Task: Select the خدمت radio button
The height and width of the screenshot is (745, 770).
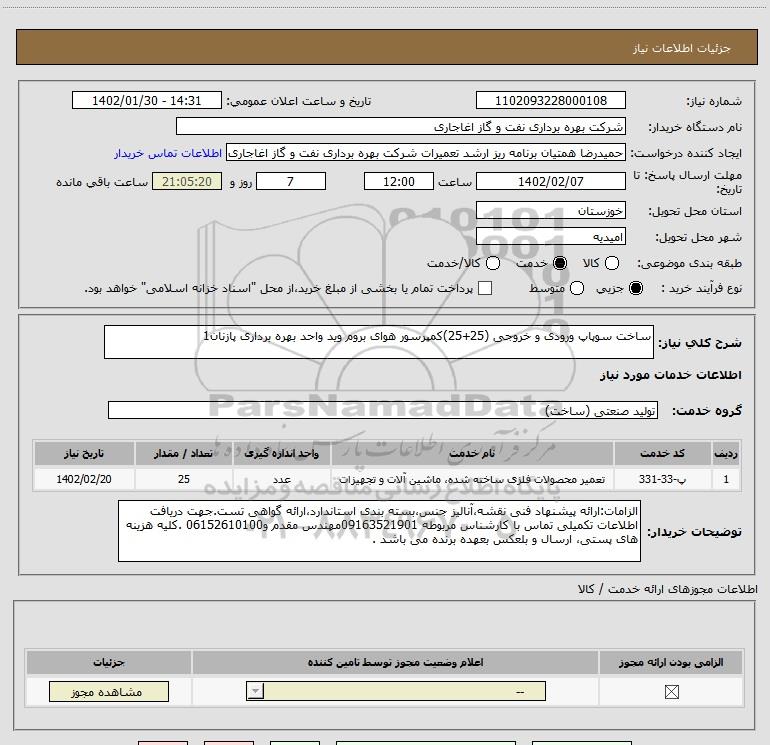Action: (560, 263)
